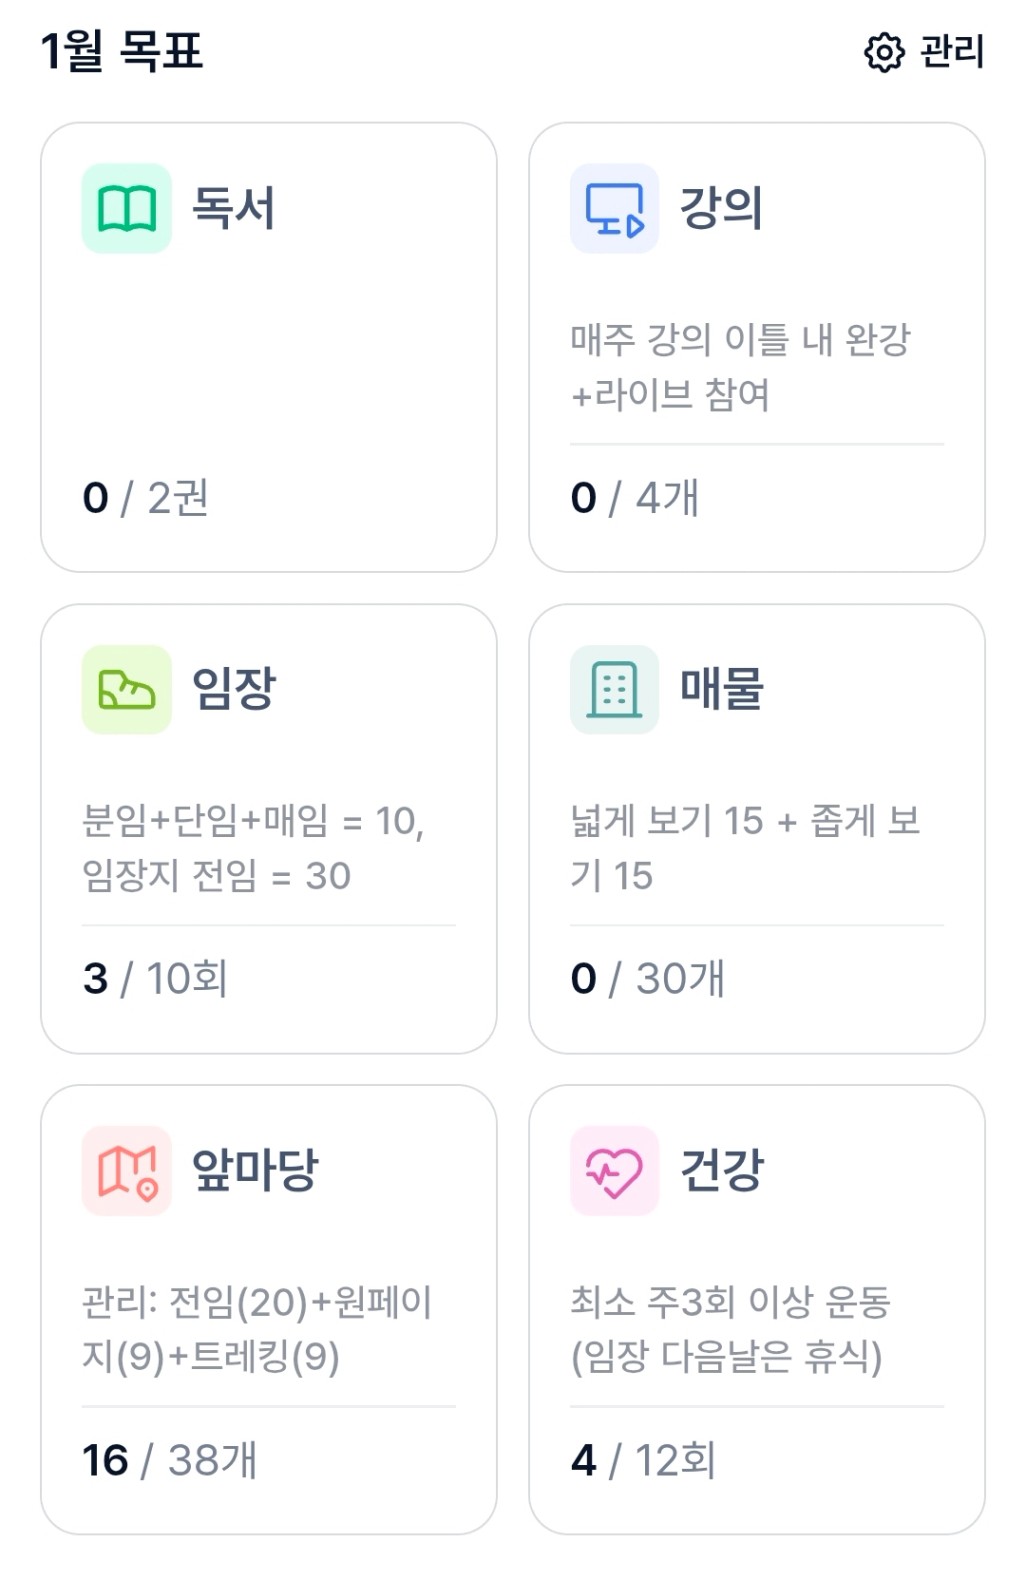Click the building 매물 icon
This screenshot has width=1026, height=1580.
614,689
